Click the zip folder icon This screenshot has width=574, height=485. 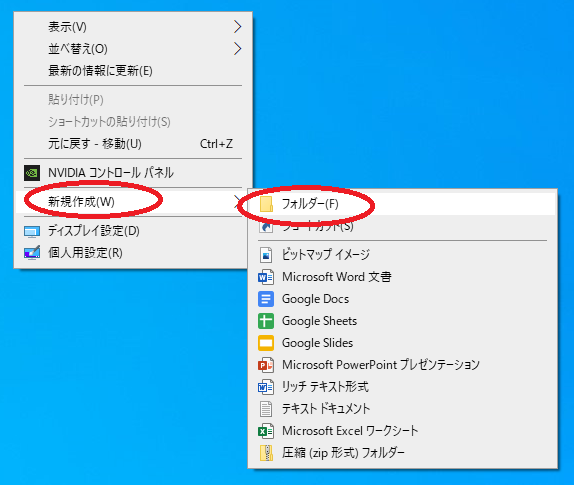point(266,453)
